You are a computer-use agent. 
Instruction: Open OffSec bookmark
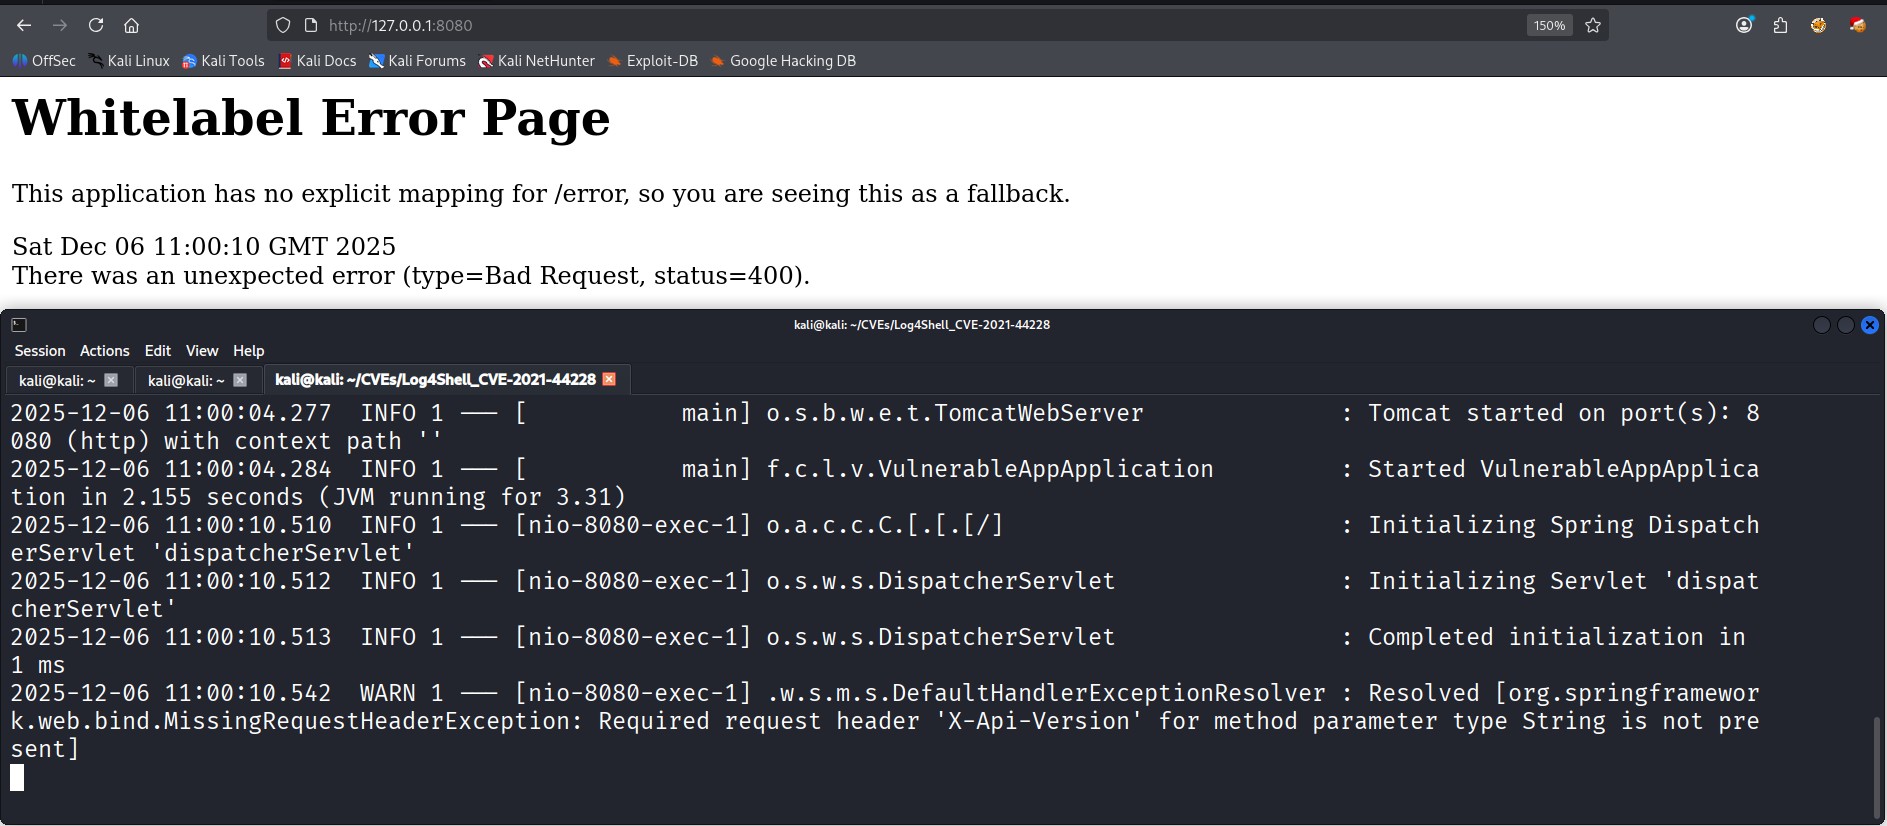point(44,61)
